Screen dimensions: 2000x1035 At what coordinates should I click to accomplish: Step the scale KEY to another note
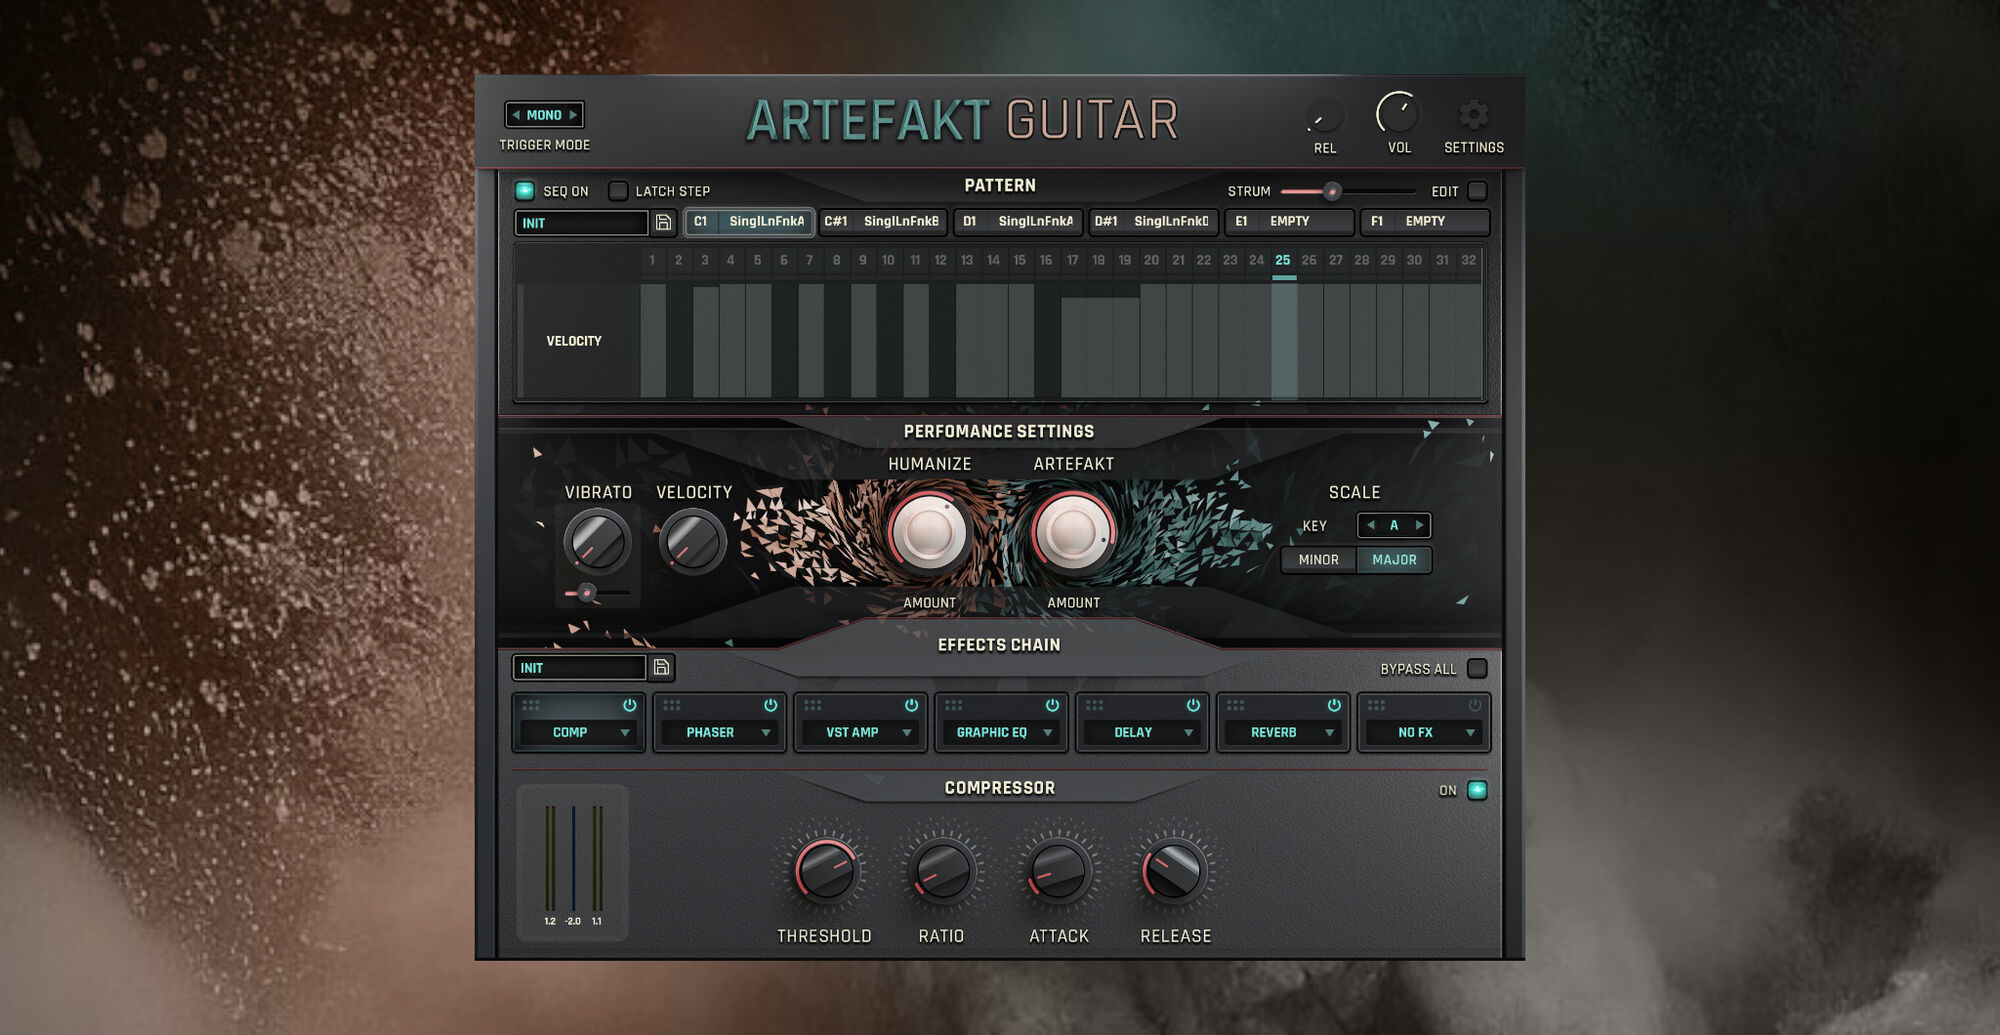(x=1420, y=525)
